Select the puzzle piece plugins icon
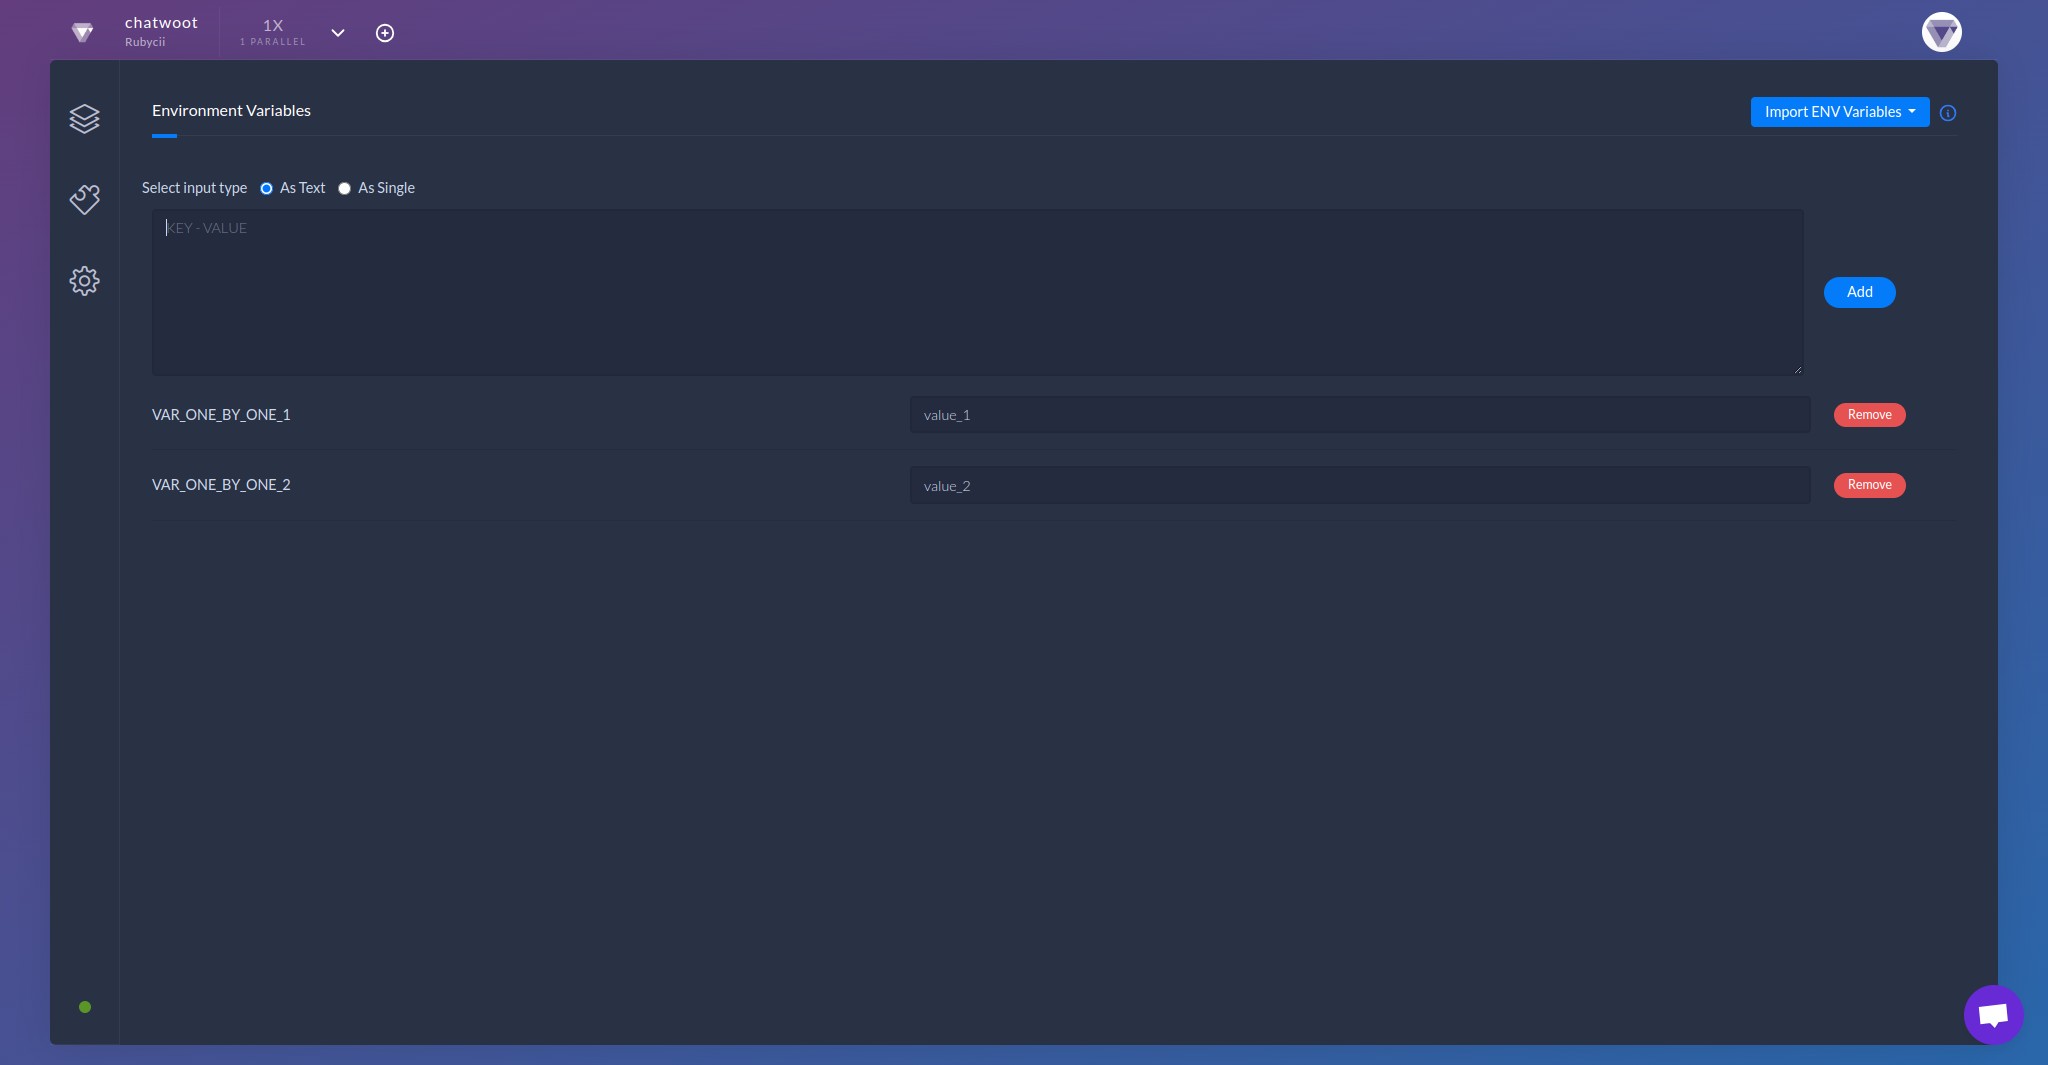 [85, 200]
